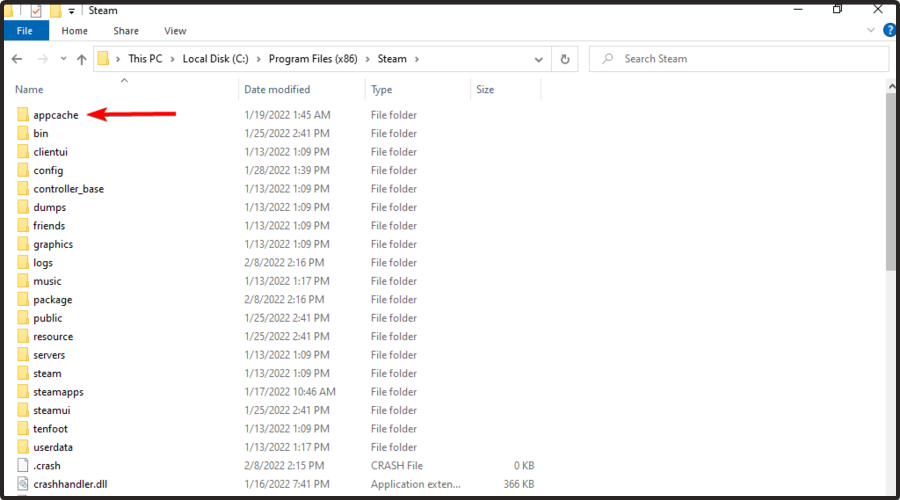Click steamapps date 1/17/2022 10:46 AM
This screenshot has height=500, width=900.
(290, 392)
